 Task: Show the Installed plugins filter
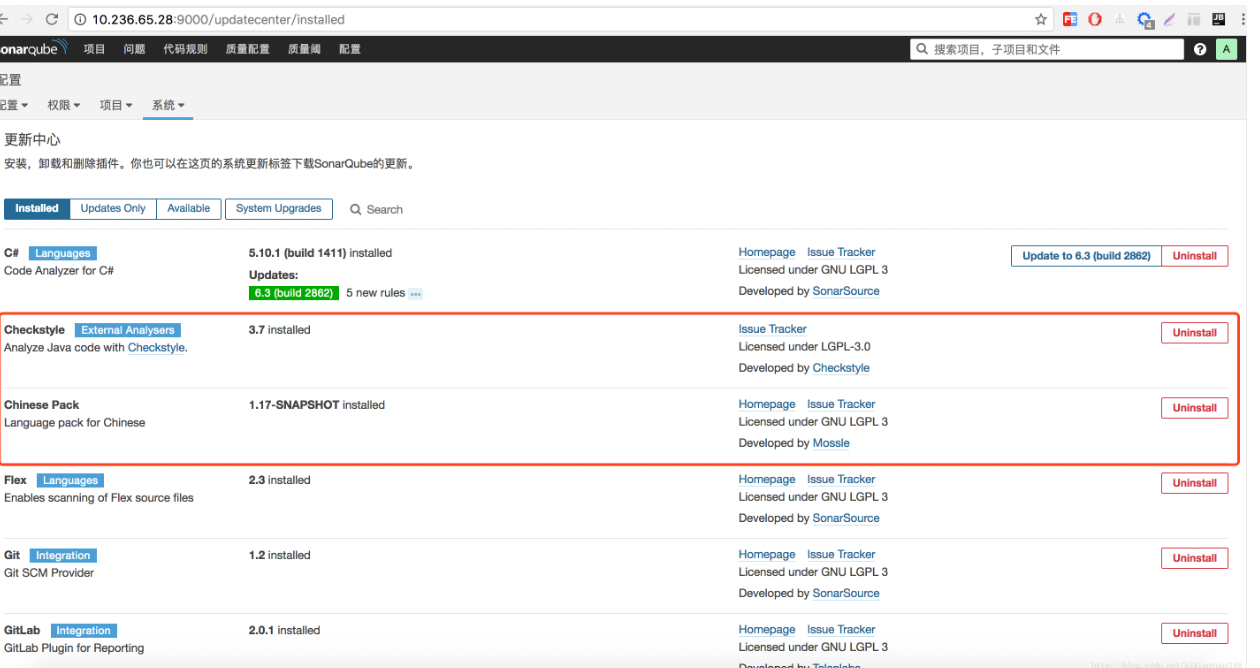37,209
